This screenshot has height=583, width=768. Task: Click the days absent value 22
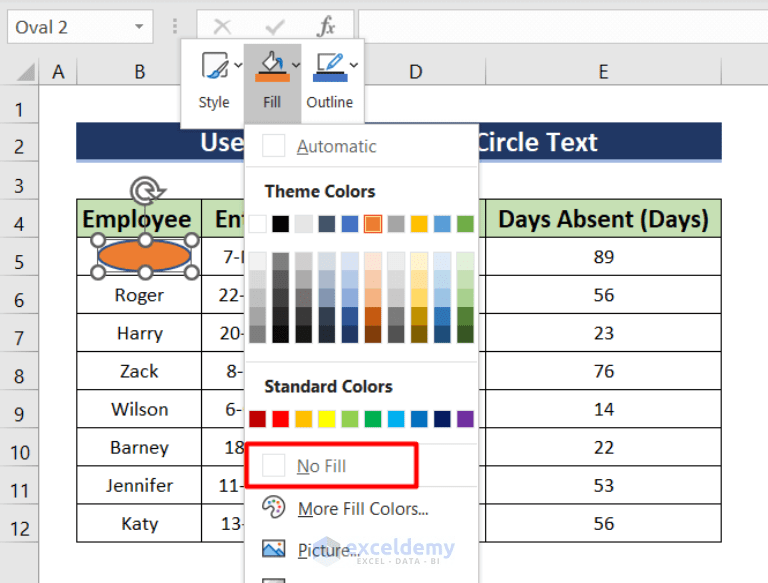click(x=603, y=447)
